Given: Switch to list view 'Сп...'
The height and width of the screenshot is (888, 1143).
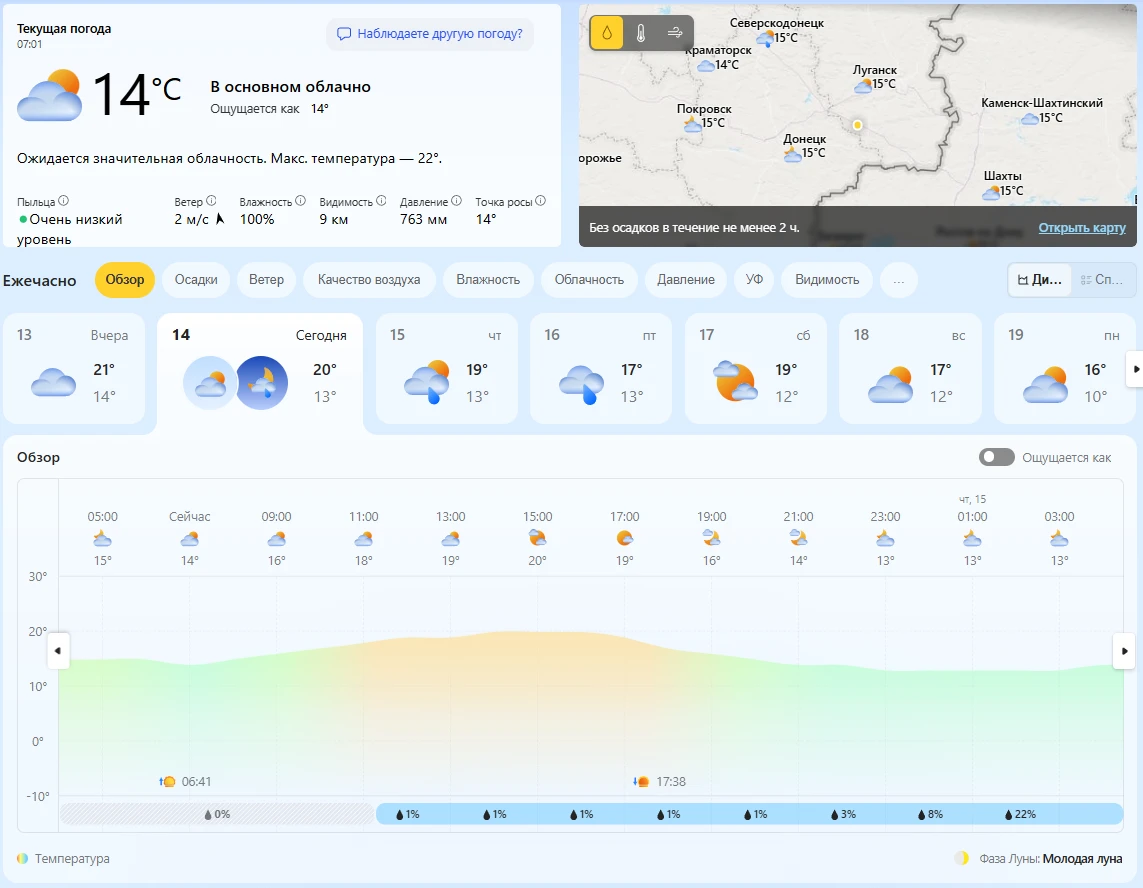Looking at the screenshot, I should click(x=1102, y=280).
